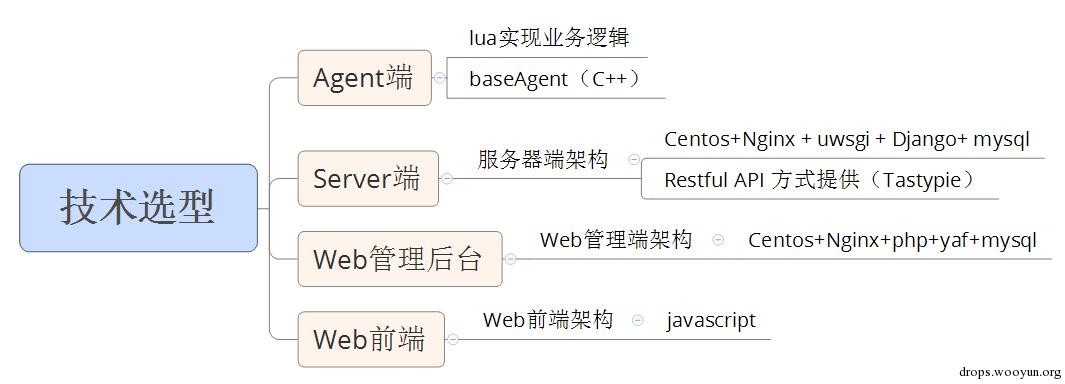Viewport: 1065px width, 384px height.
Task: Collapse the Web前端 branch toggle
Action: click(452, 339)
